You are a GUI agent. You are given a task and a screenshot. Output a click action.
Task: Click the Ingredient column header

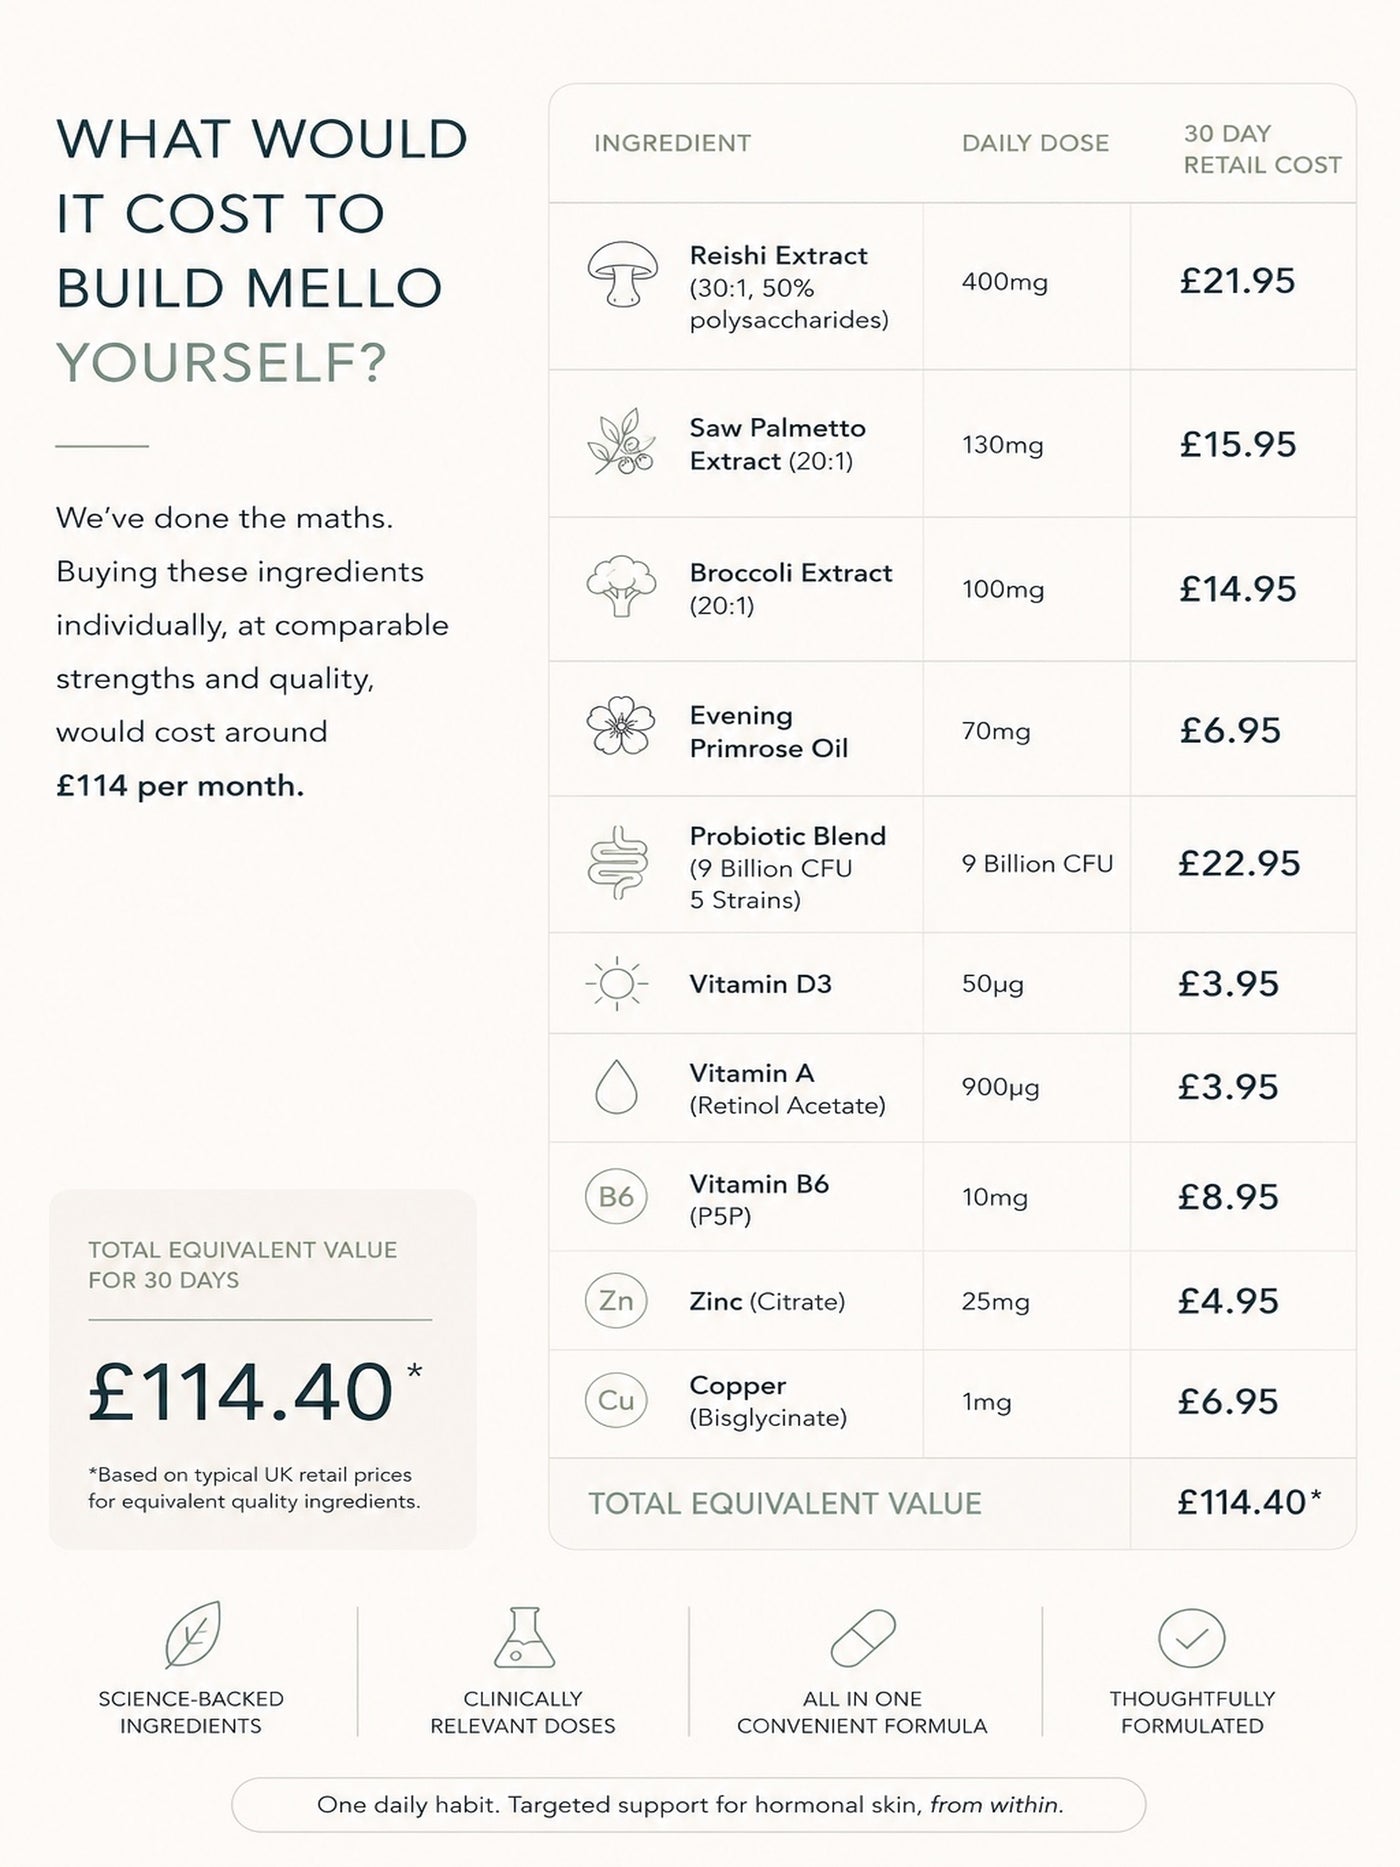672,143
